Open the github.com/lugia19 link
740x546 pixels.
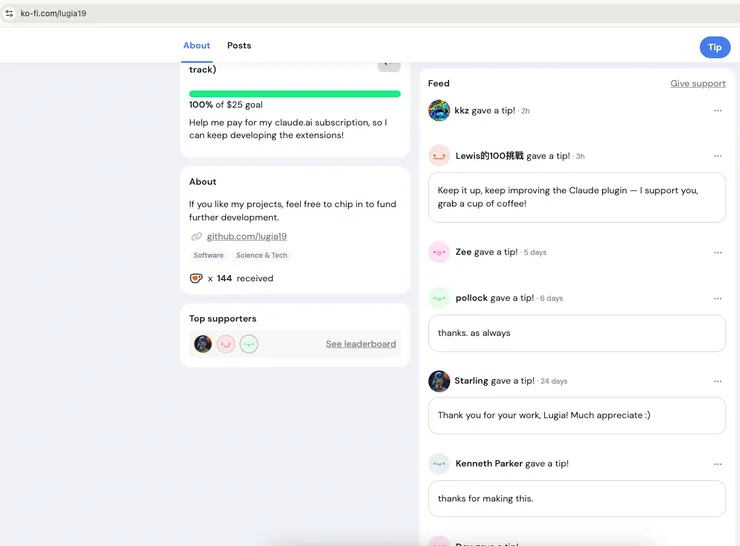click(247, 236)
